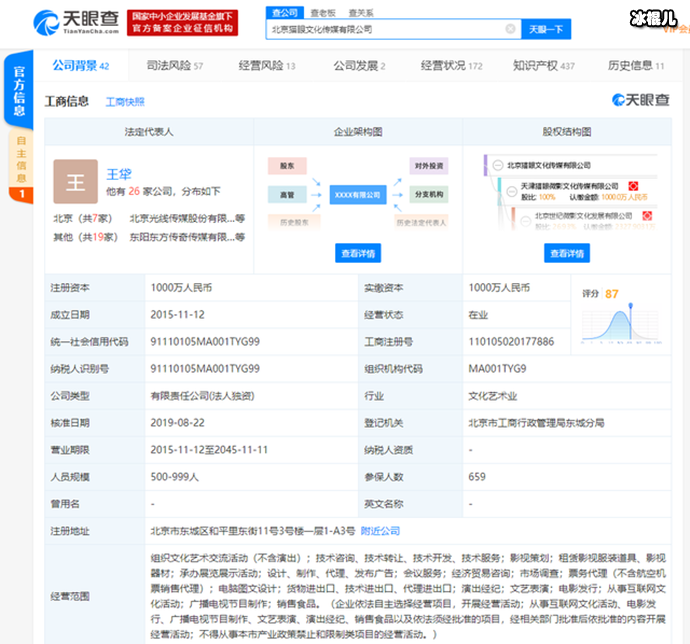Image resolution: width=690 pixels, height=644 pixels.
Task: Open legal representative 王牮 profile link
Action: coord(119,174)
